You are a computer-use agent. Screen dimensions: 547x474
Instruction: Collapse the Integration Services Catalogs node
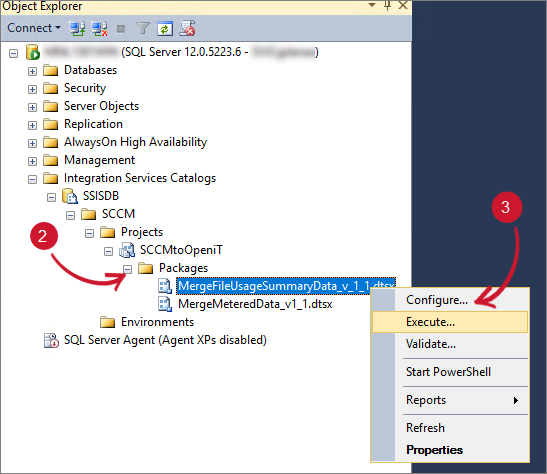point(32,179)
